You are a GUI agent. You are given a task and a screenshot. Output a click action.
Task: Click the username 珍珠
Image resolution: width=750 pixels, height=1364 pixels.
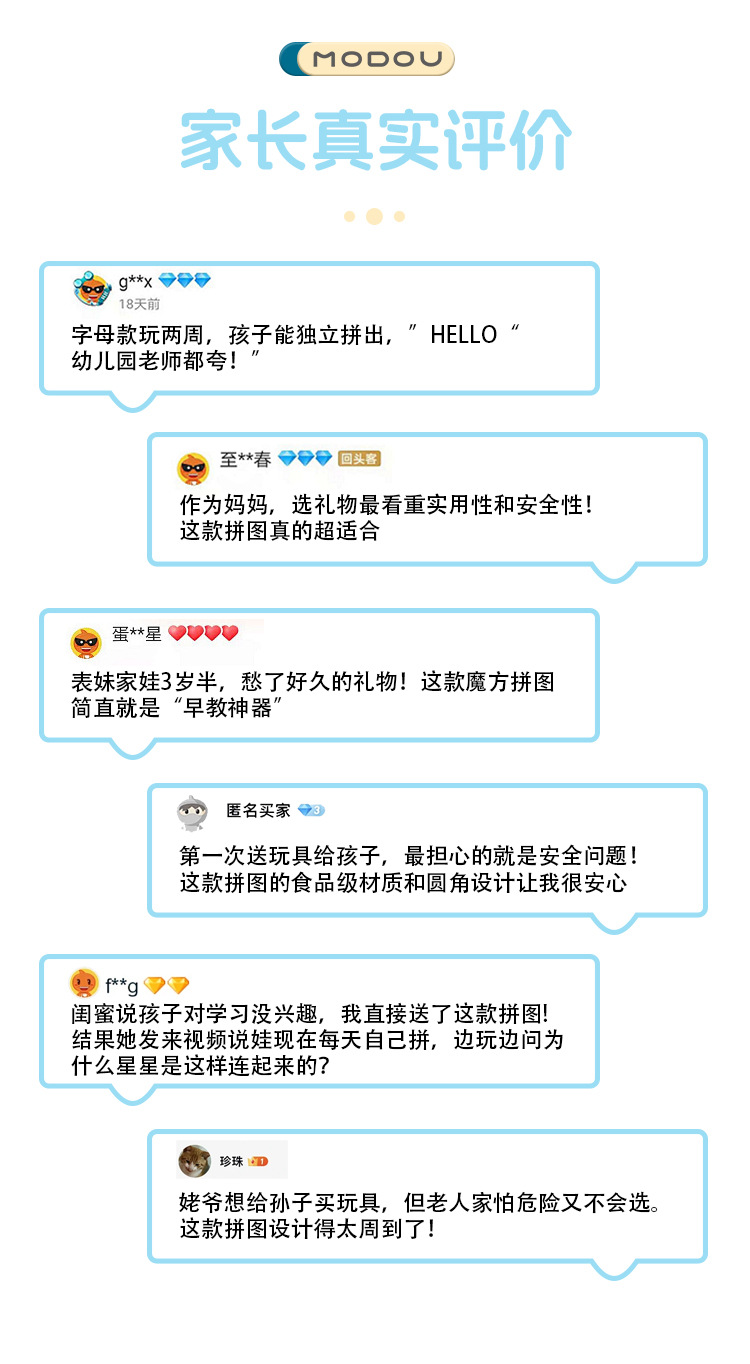coord(231,1161)
